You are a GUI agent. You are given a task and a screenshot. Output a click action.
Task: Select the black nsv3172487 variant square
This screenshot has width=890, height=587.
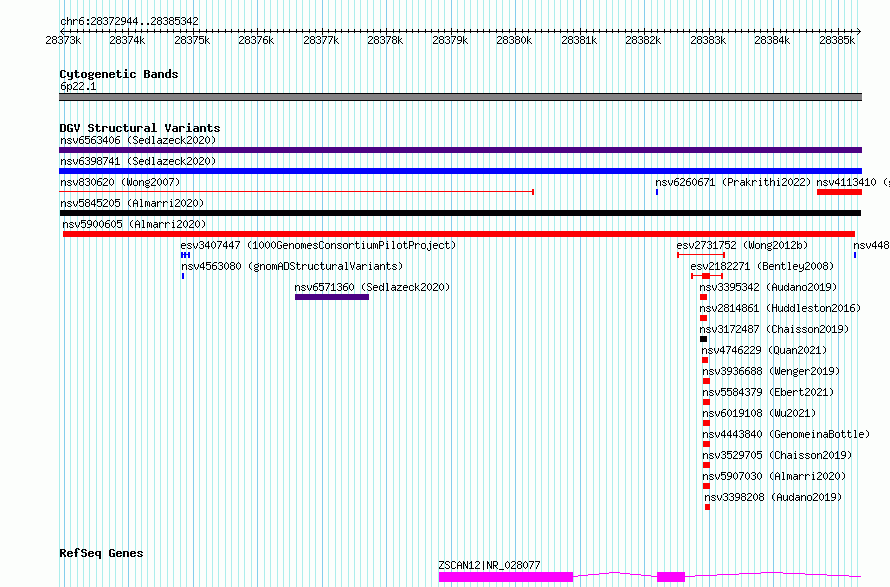coord(703,339)
